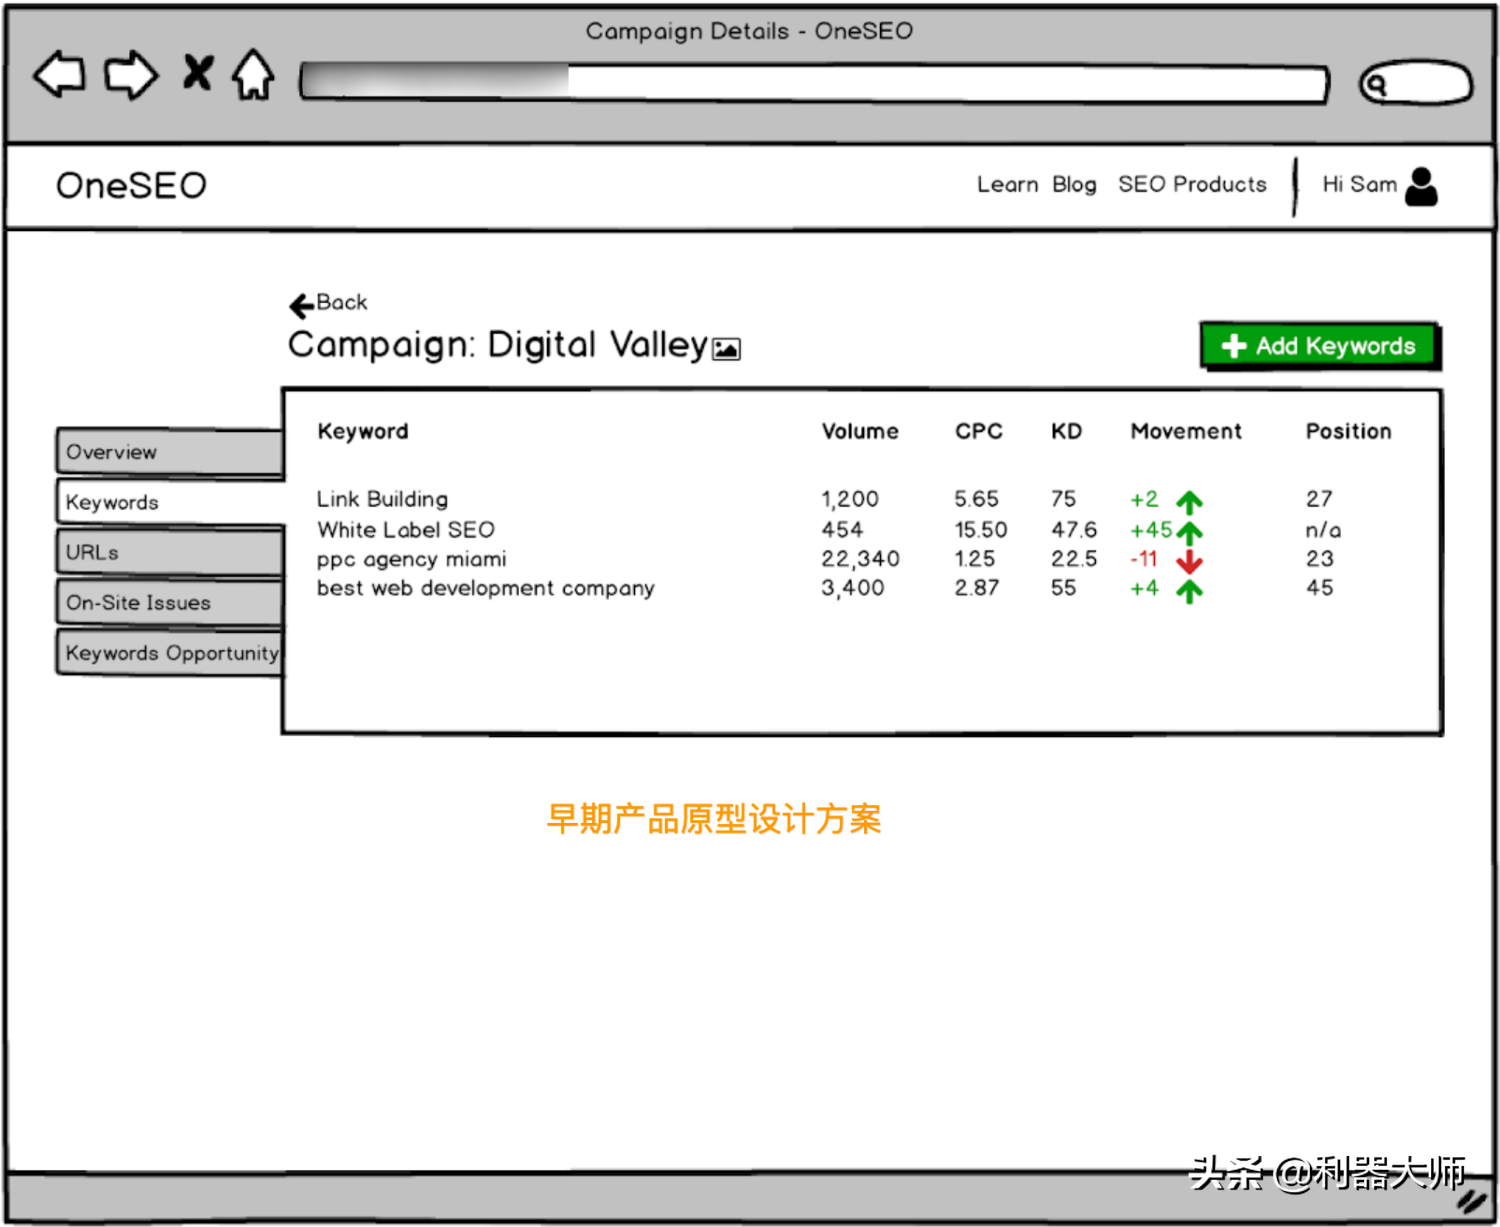This screenshot has width=1500, height=1227.
Task: Select the best web development company keyword
Action: [x=485, y=588]
